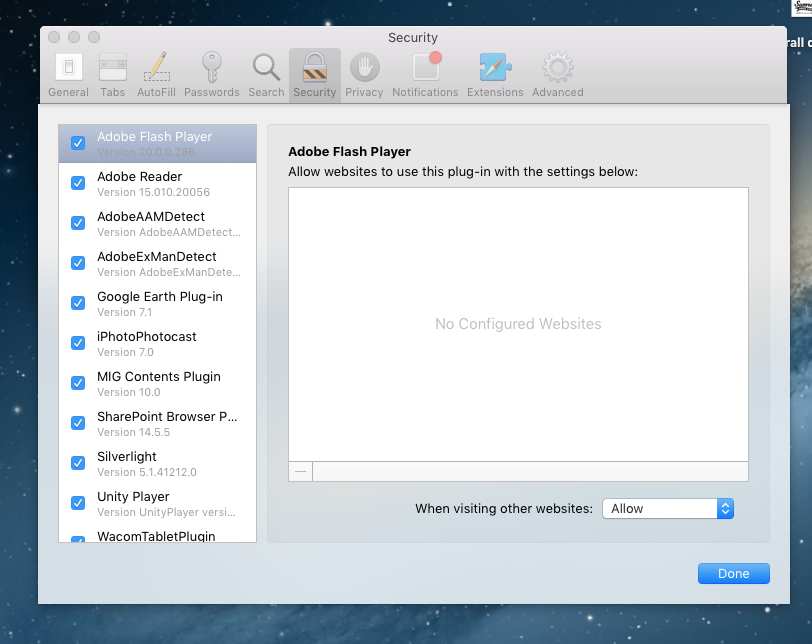Viewport: 812px width, 644px height.
Task: Select Google Earth Plug-in in the list
Action: point(157,303)
